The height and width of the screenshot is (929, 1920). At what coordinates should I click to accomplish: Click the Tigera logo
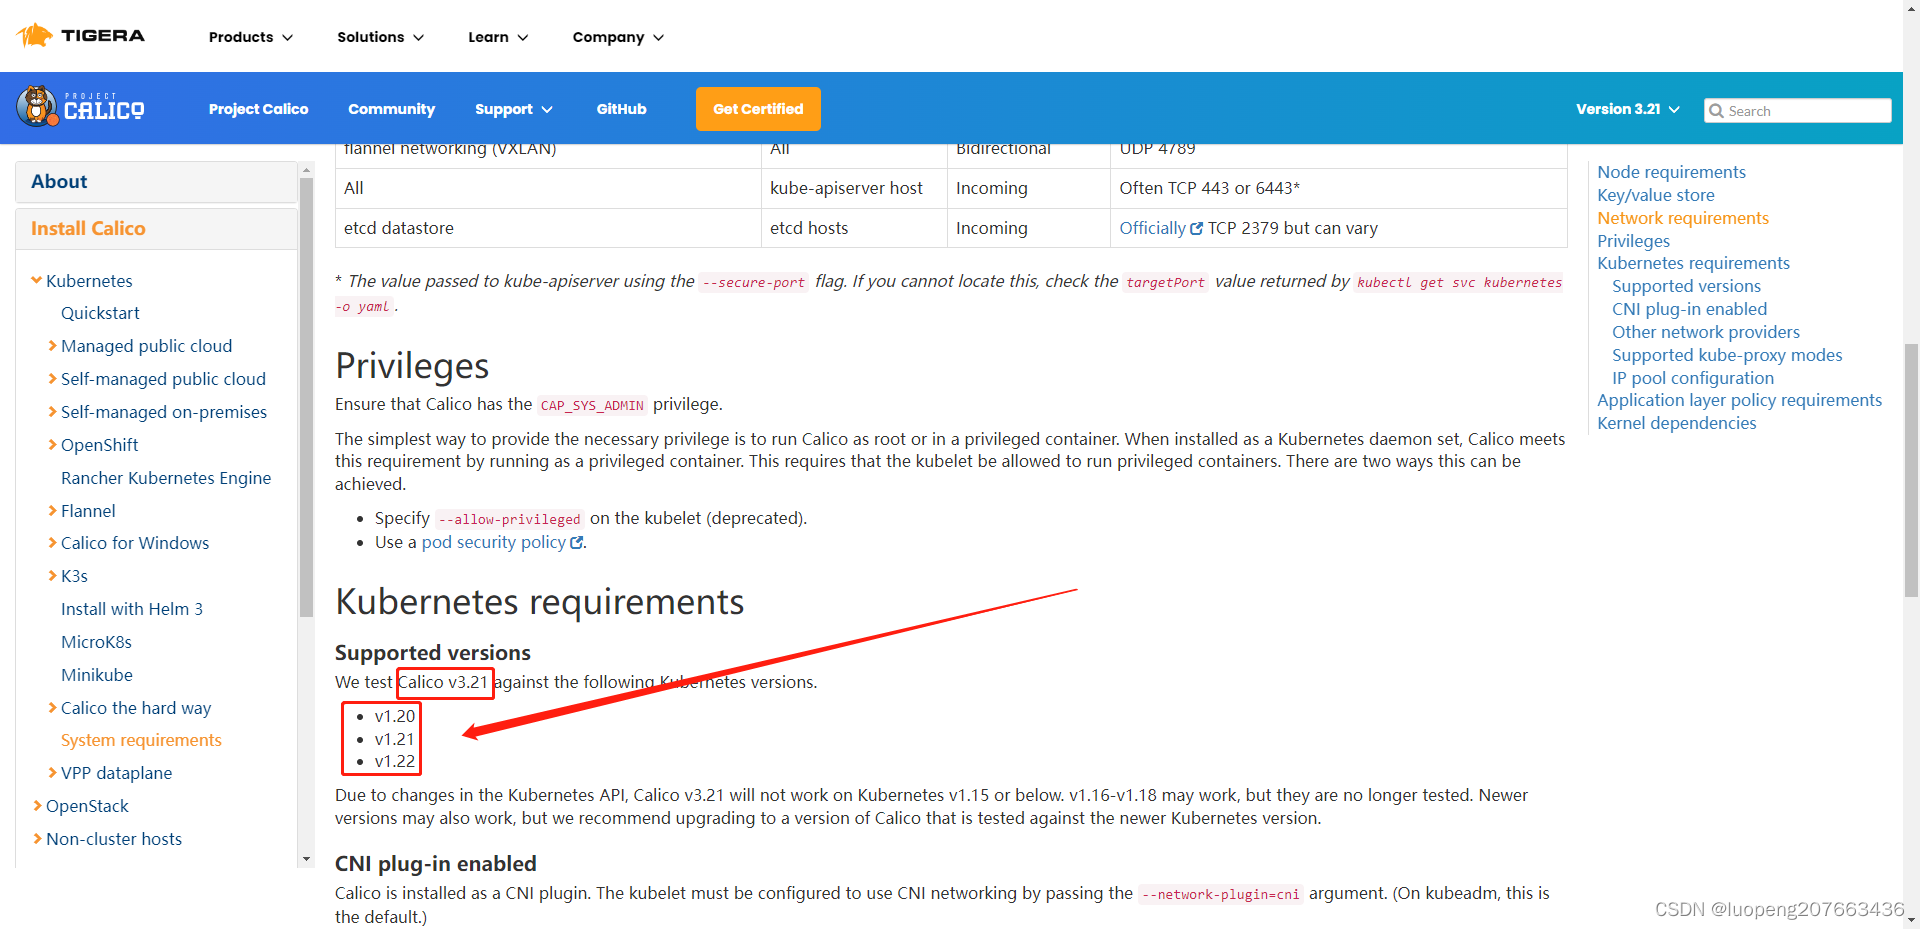click(x=81, y=36)
